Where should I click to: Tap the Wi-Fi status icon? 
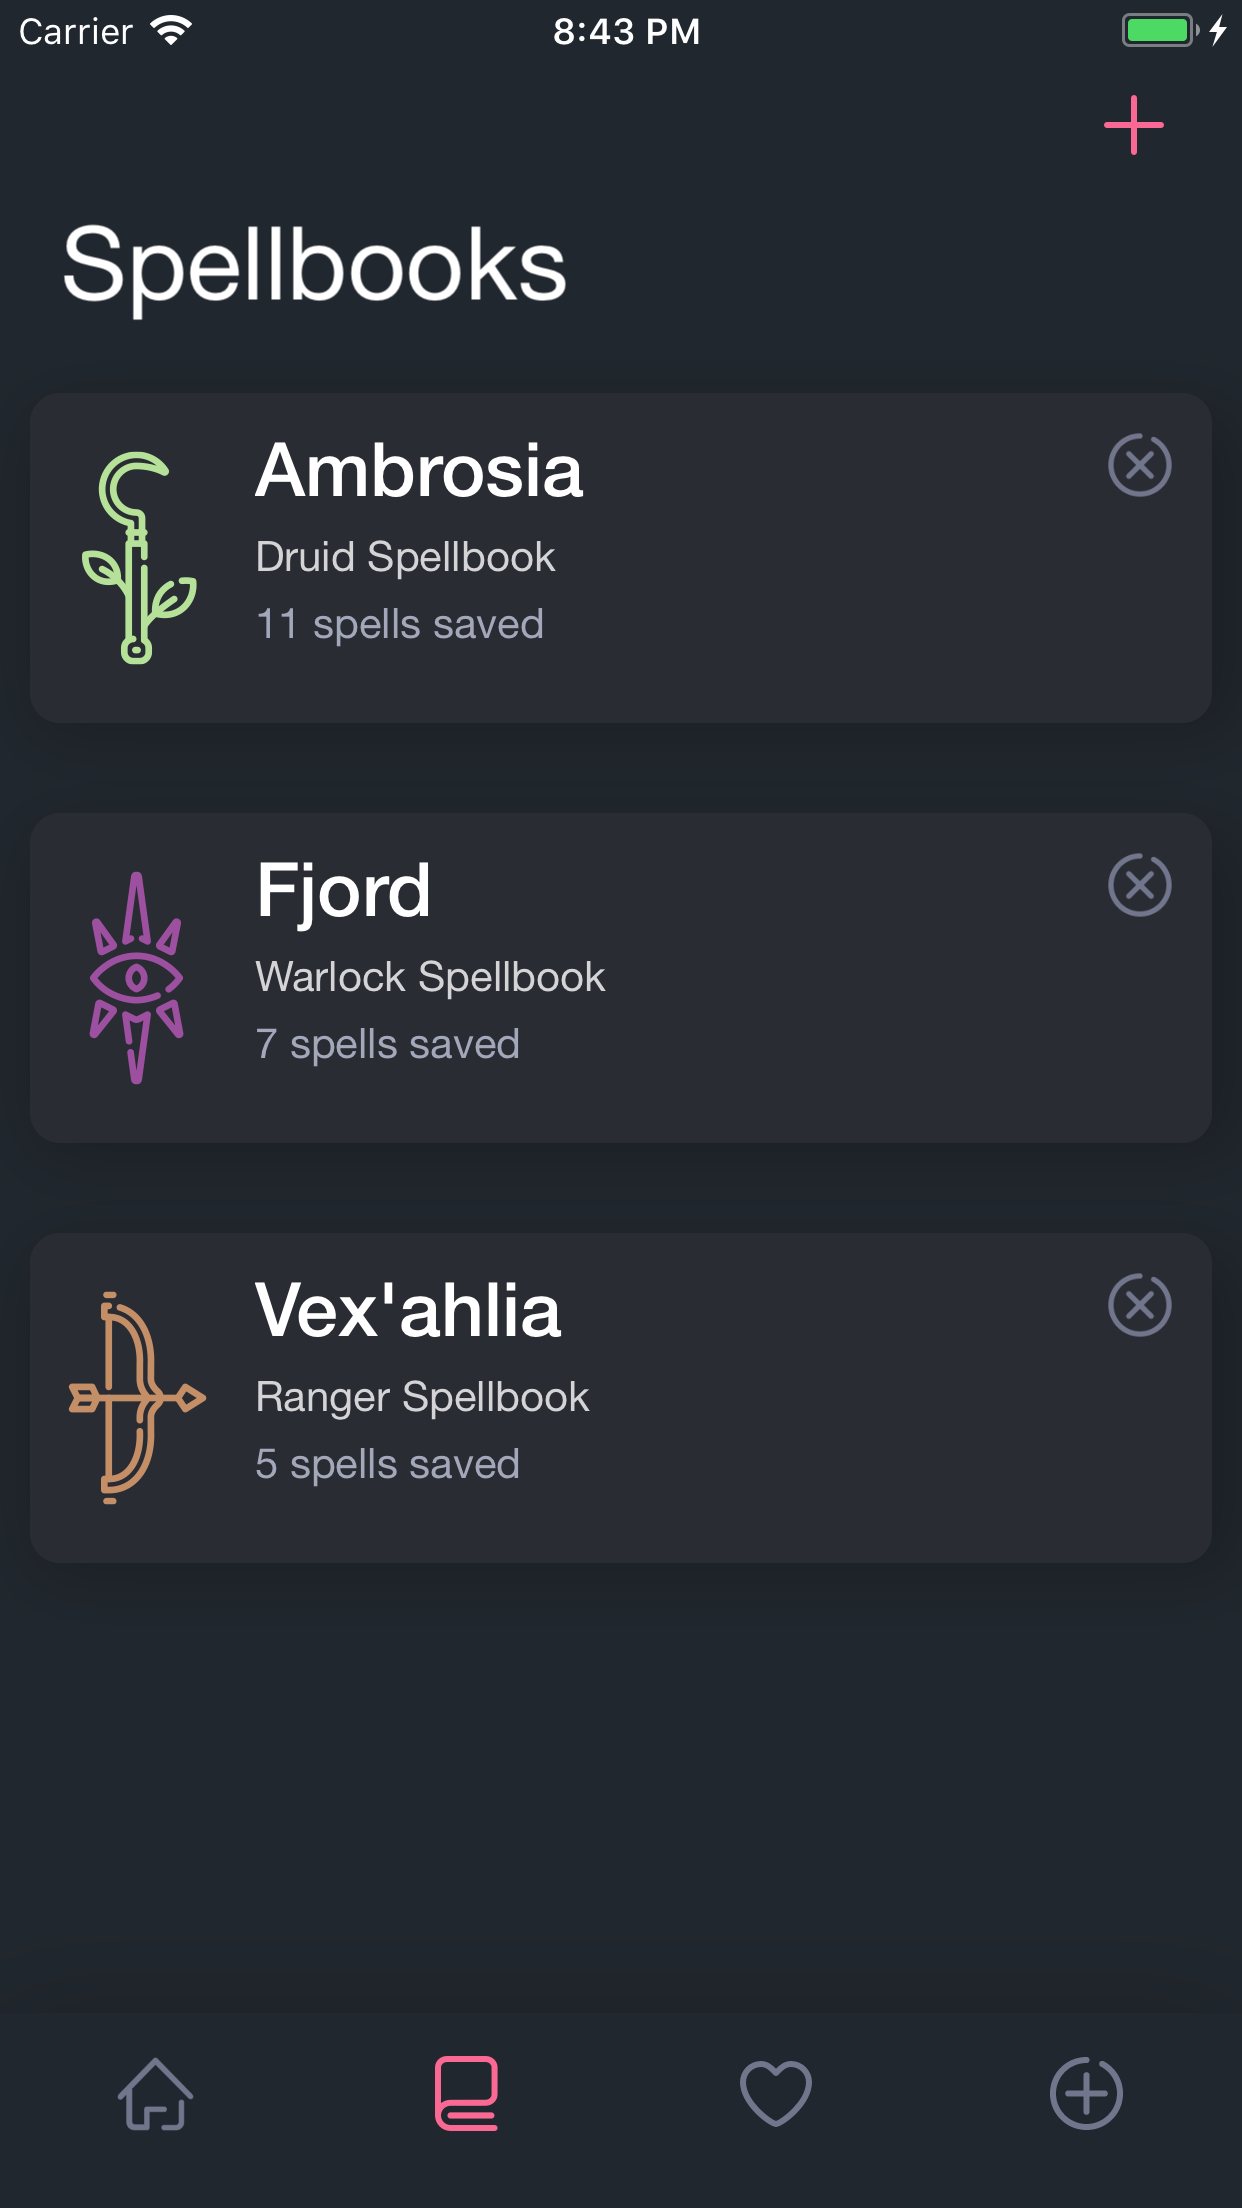(x=171, y=31)
